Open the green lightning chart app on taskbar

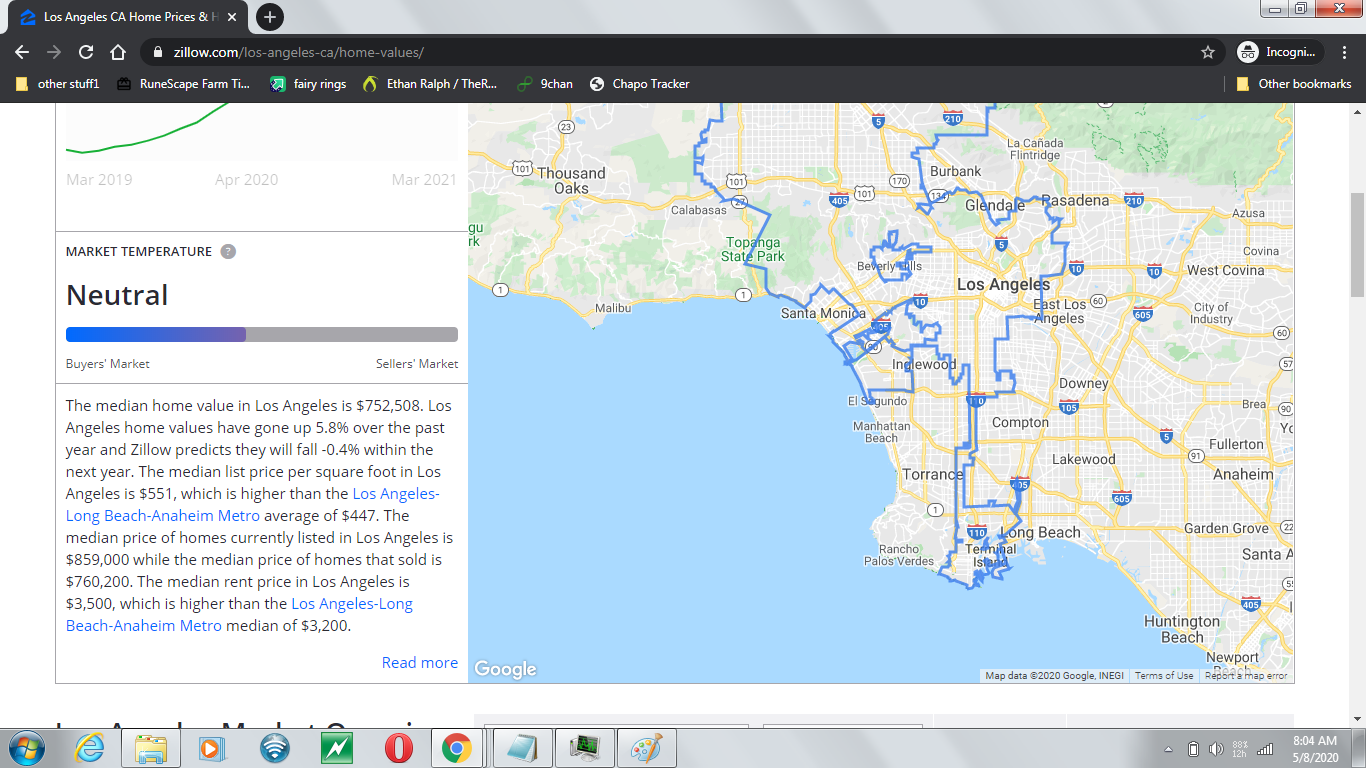coord(336,748)
